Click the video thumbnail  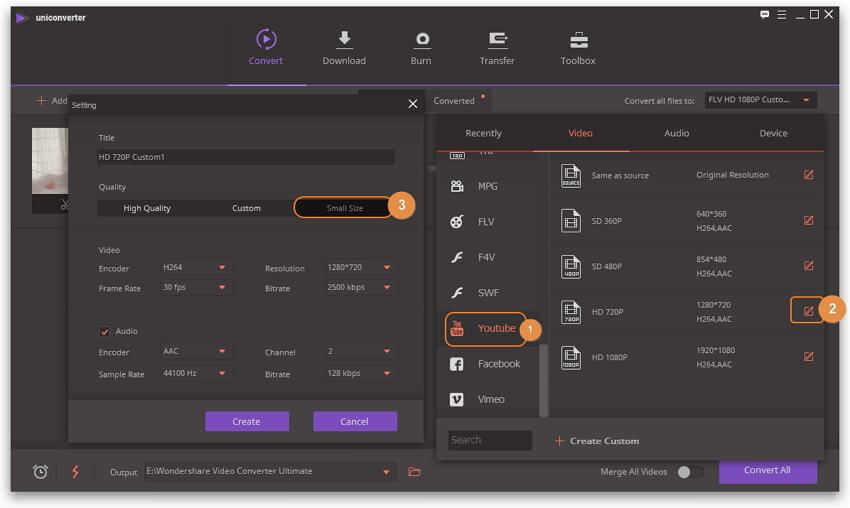50,161
